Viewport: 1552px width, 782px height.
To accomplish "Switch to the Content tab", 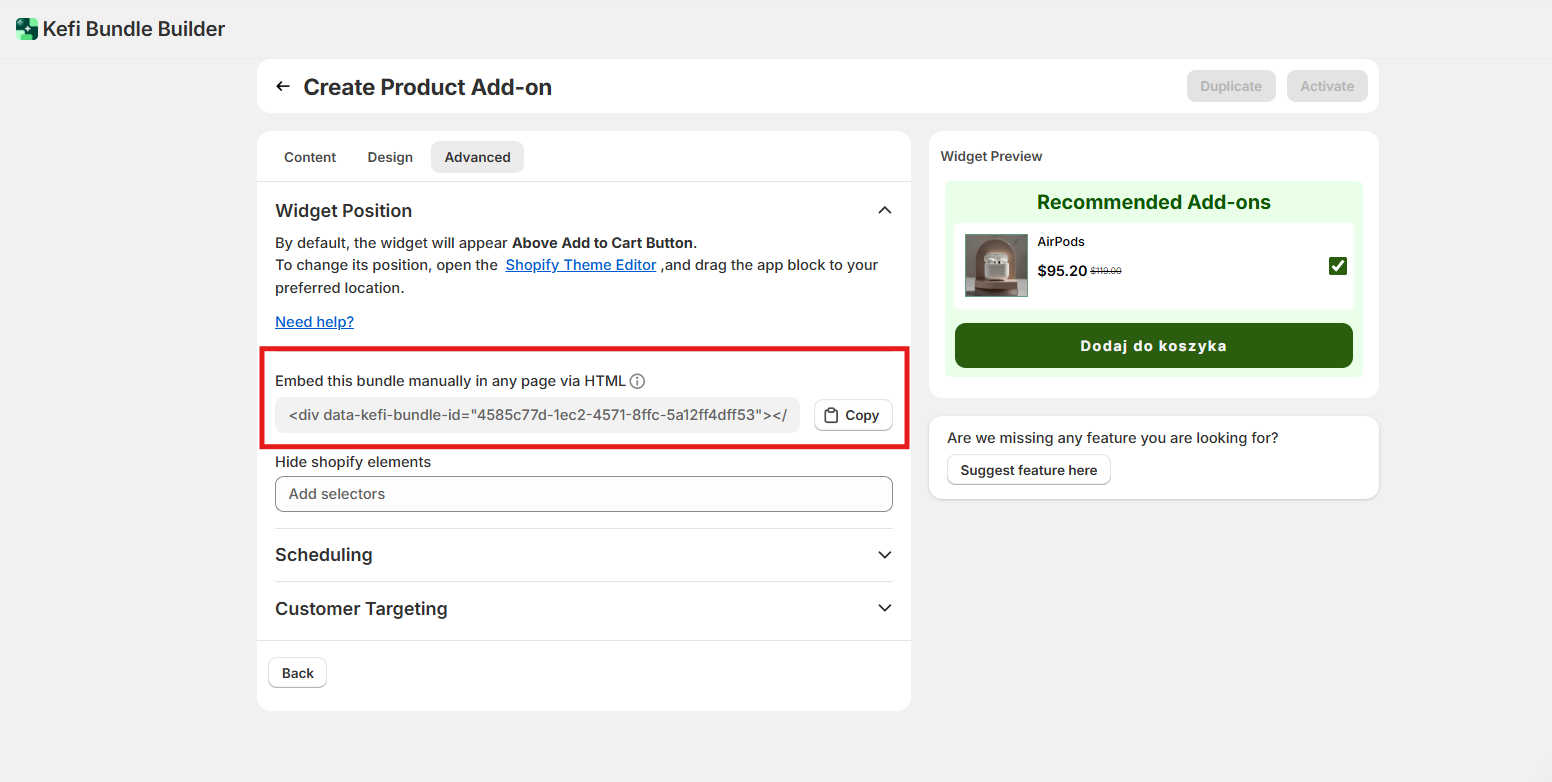I will (x=310, y=157).
